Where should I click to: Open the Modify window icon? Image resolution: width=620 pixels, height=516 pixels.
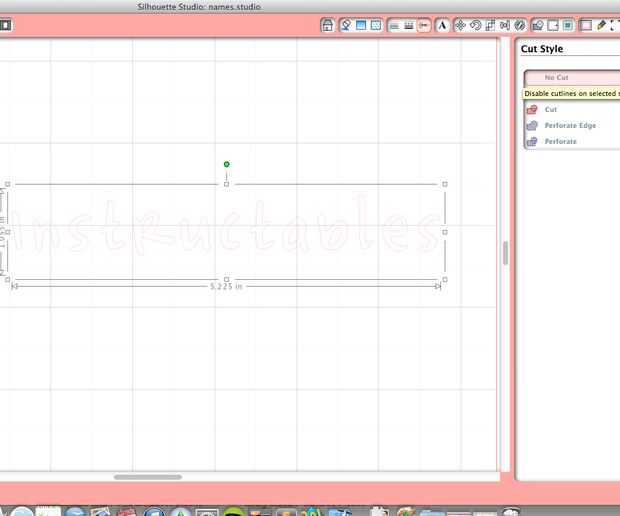520,25
